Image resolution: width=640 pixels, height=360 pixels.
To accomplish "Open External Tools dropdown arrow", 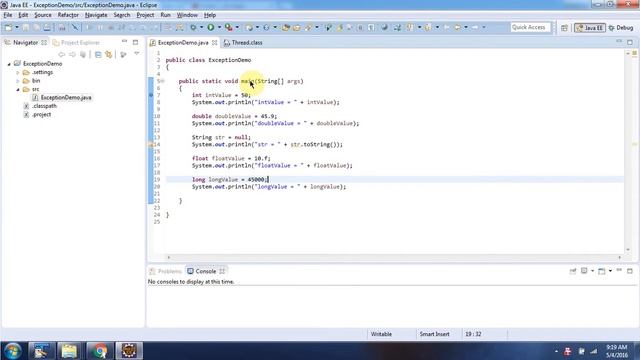I will (x=237, y=27).
